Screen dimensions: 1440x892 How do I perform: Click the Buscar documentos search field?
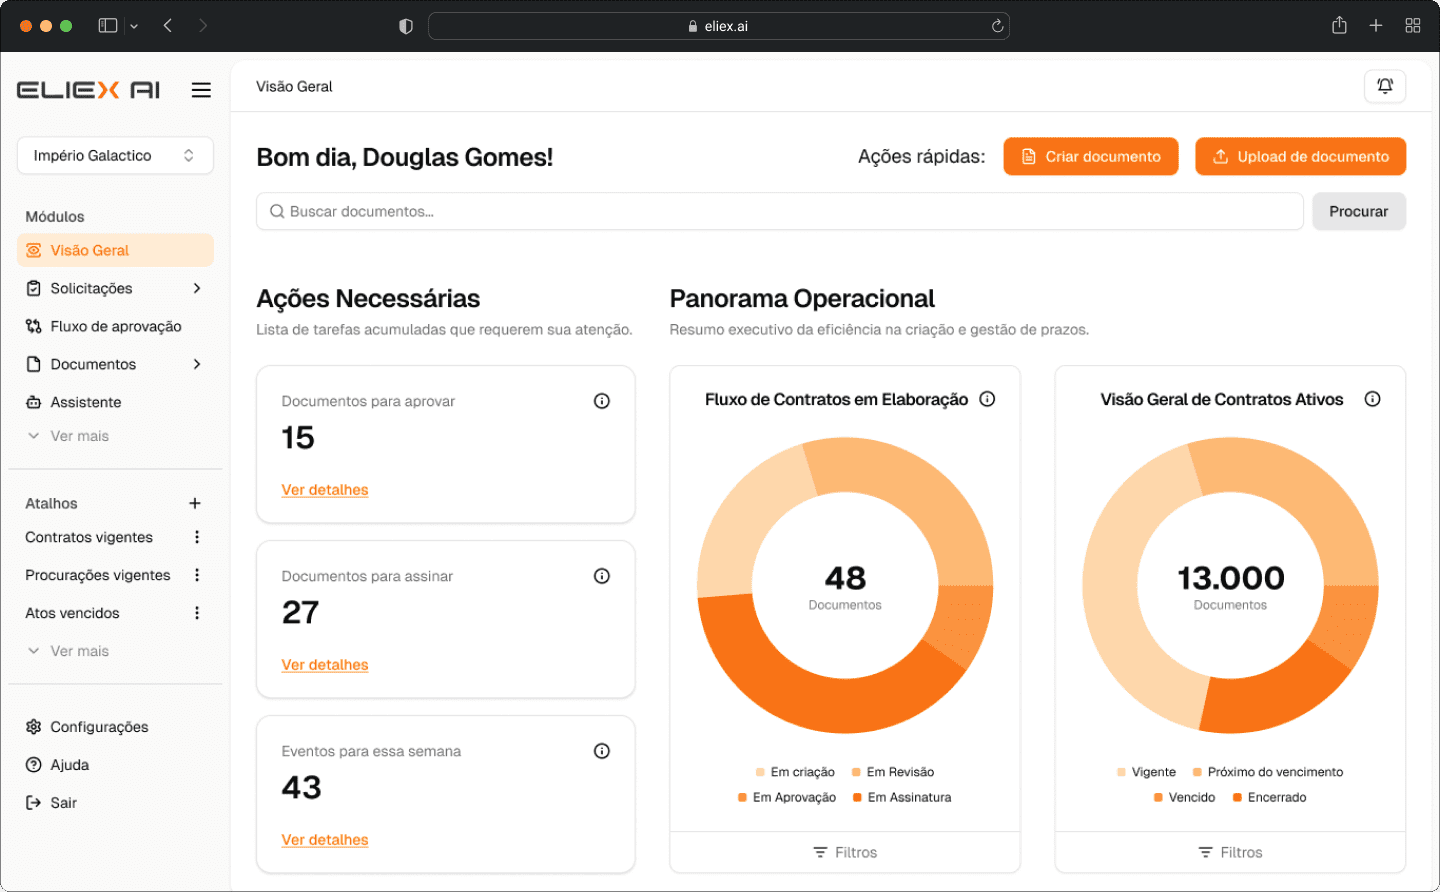click(x=700, y=211)
